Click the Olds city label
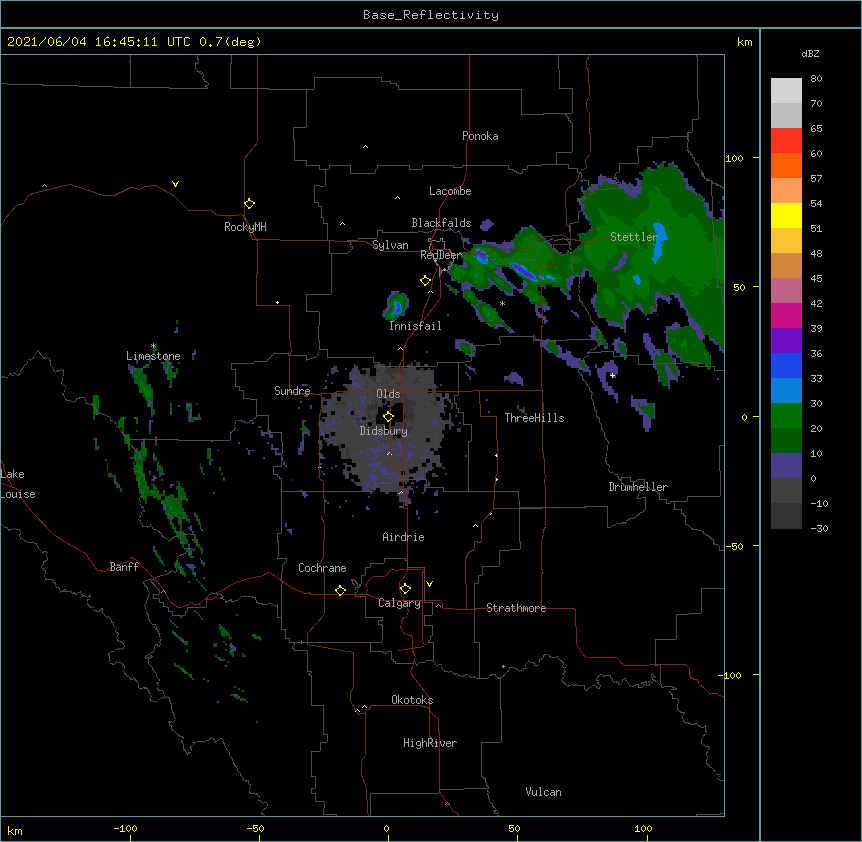862x842 pixels. [x=388, y=394]
